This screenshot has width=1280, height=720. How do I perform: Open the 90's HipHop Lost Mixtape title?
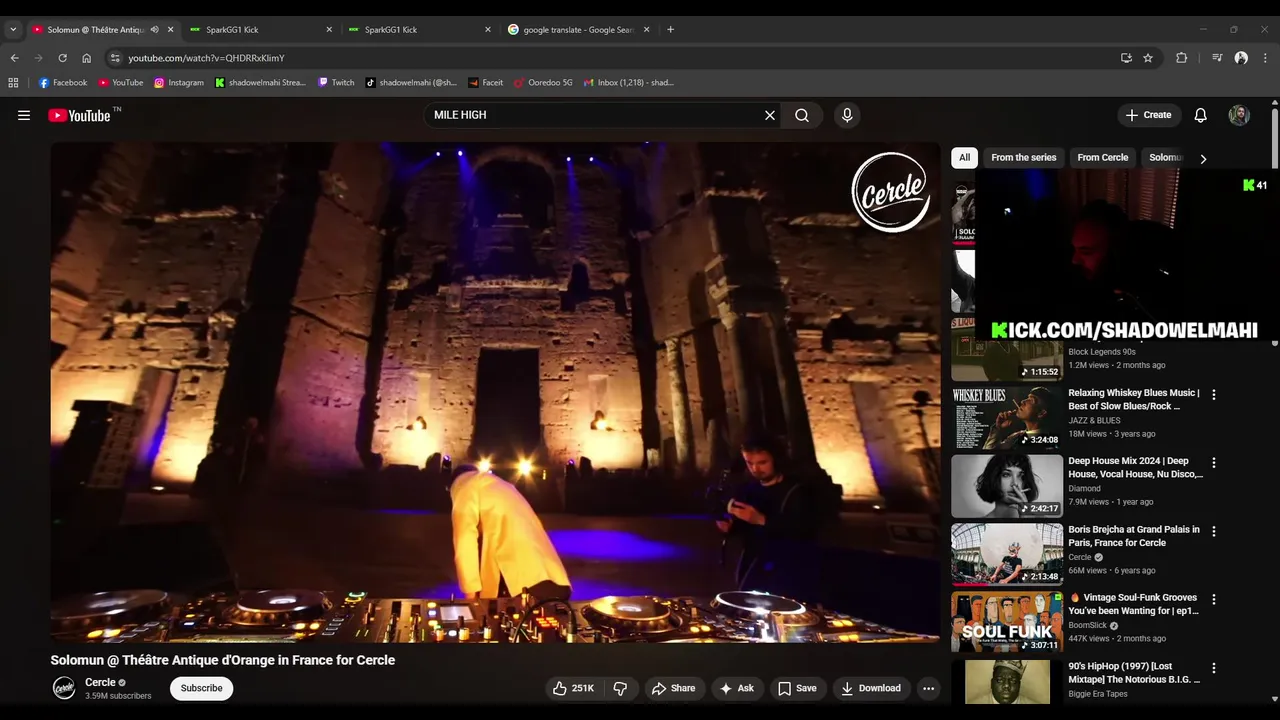point(1134,672)
